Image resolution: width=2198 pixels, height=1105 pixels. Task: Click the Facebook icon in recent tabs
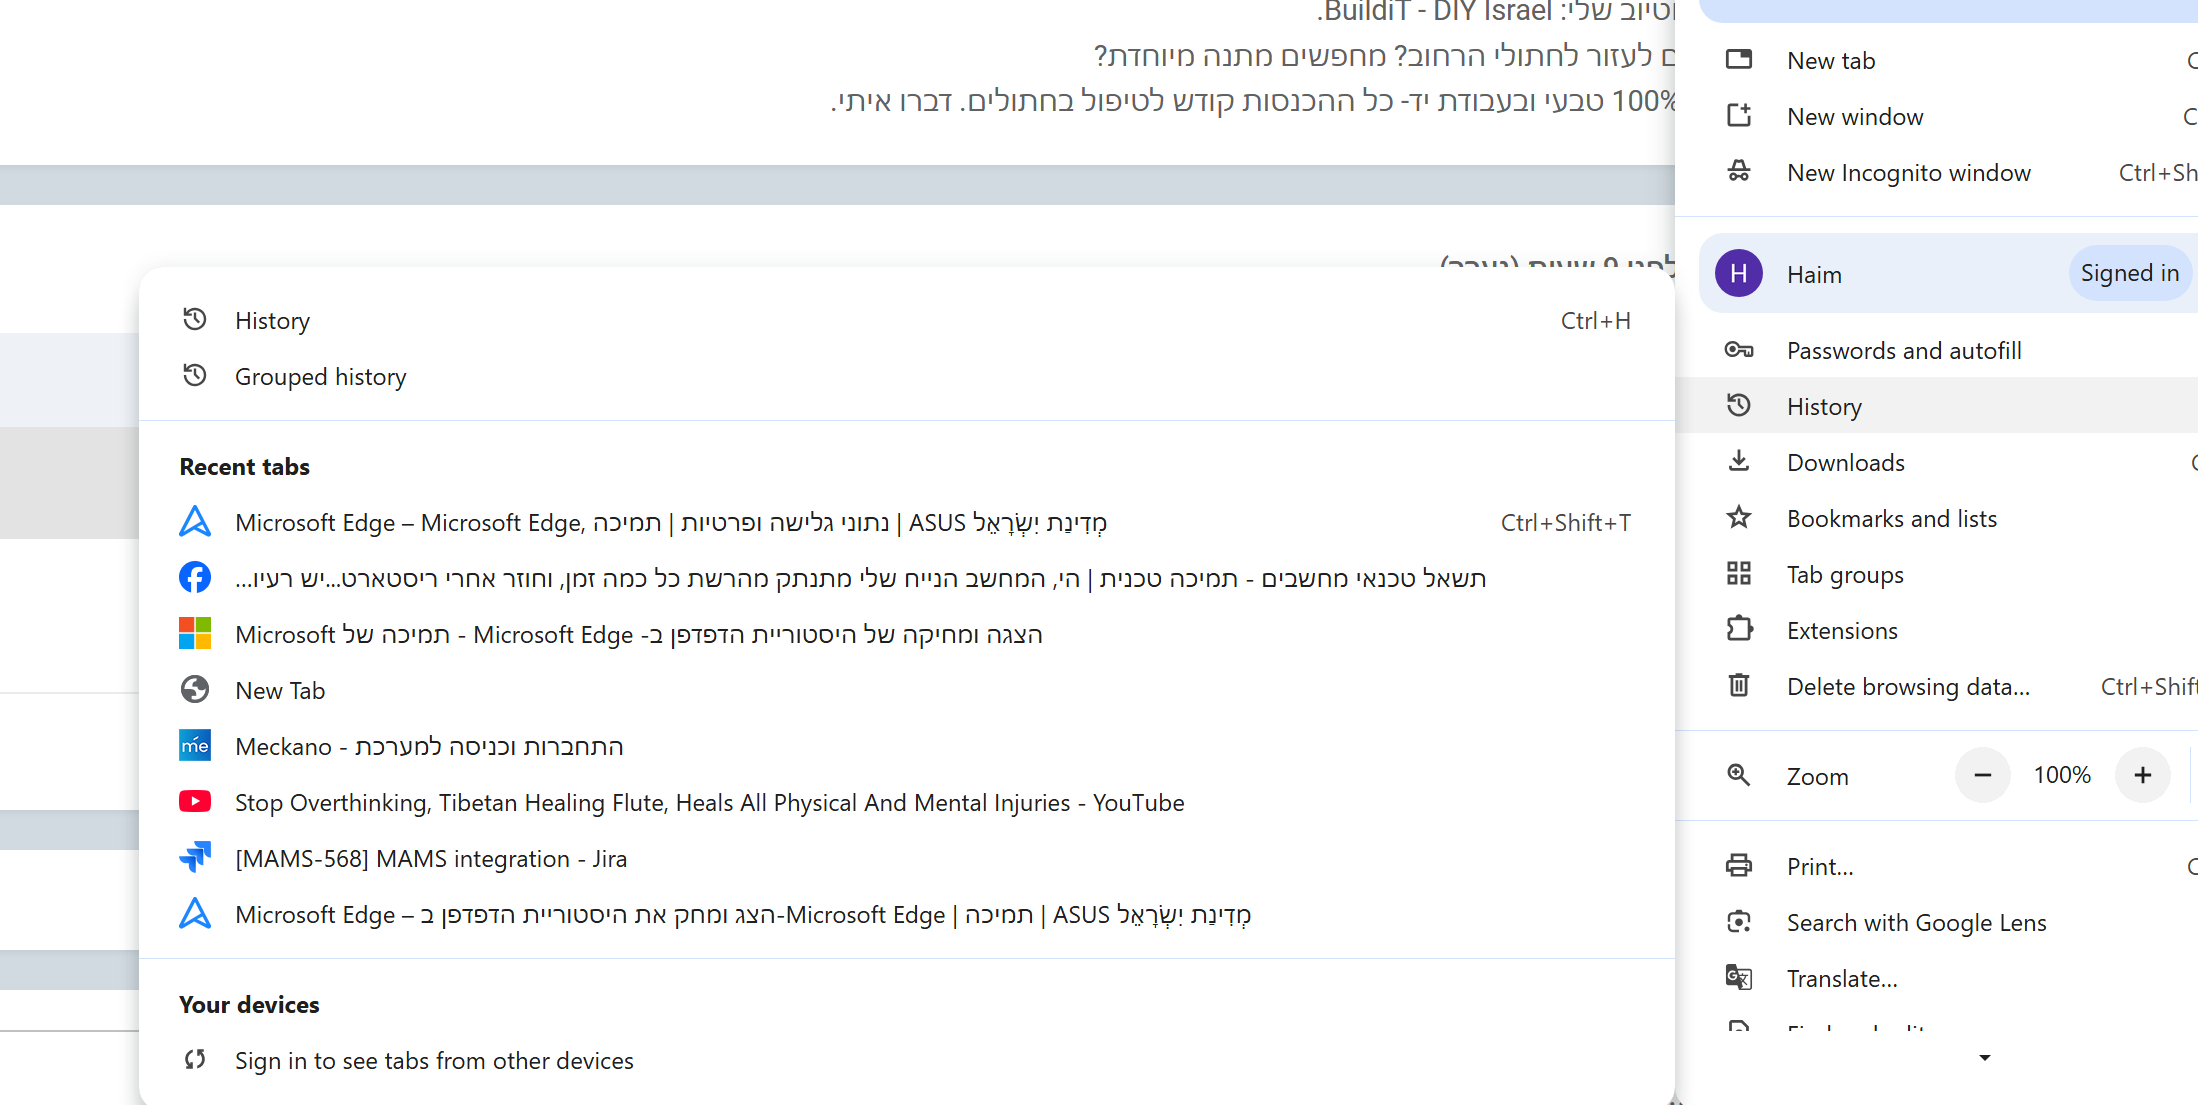[195, 578]
